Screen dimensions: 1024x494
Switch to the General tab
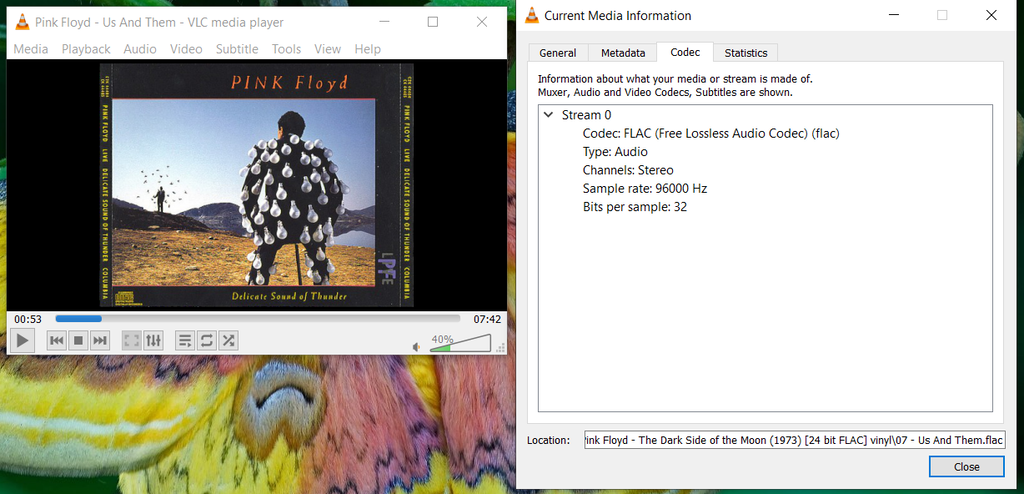point(558,53)
